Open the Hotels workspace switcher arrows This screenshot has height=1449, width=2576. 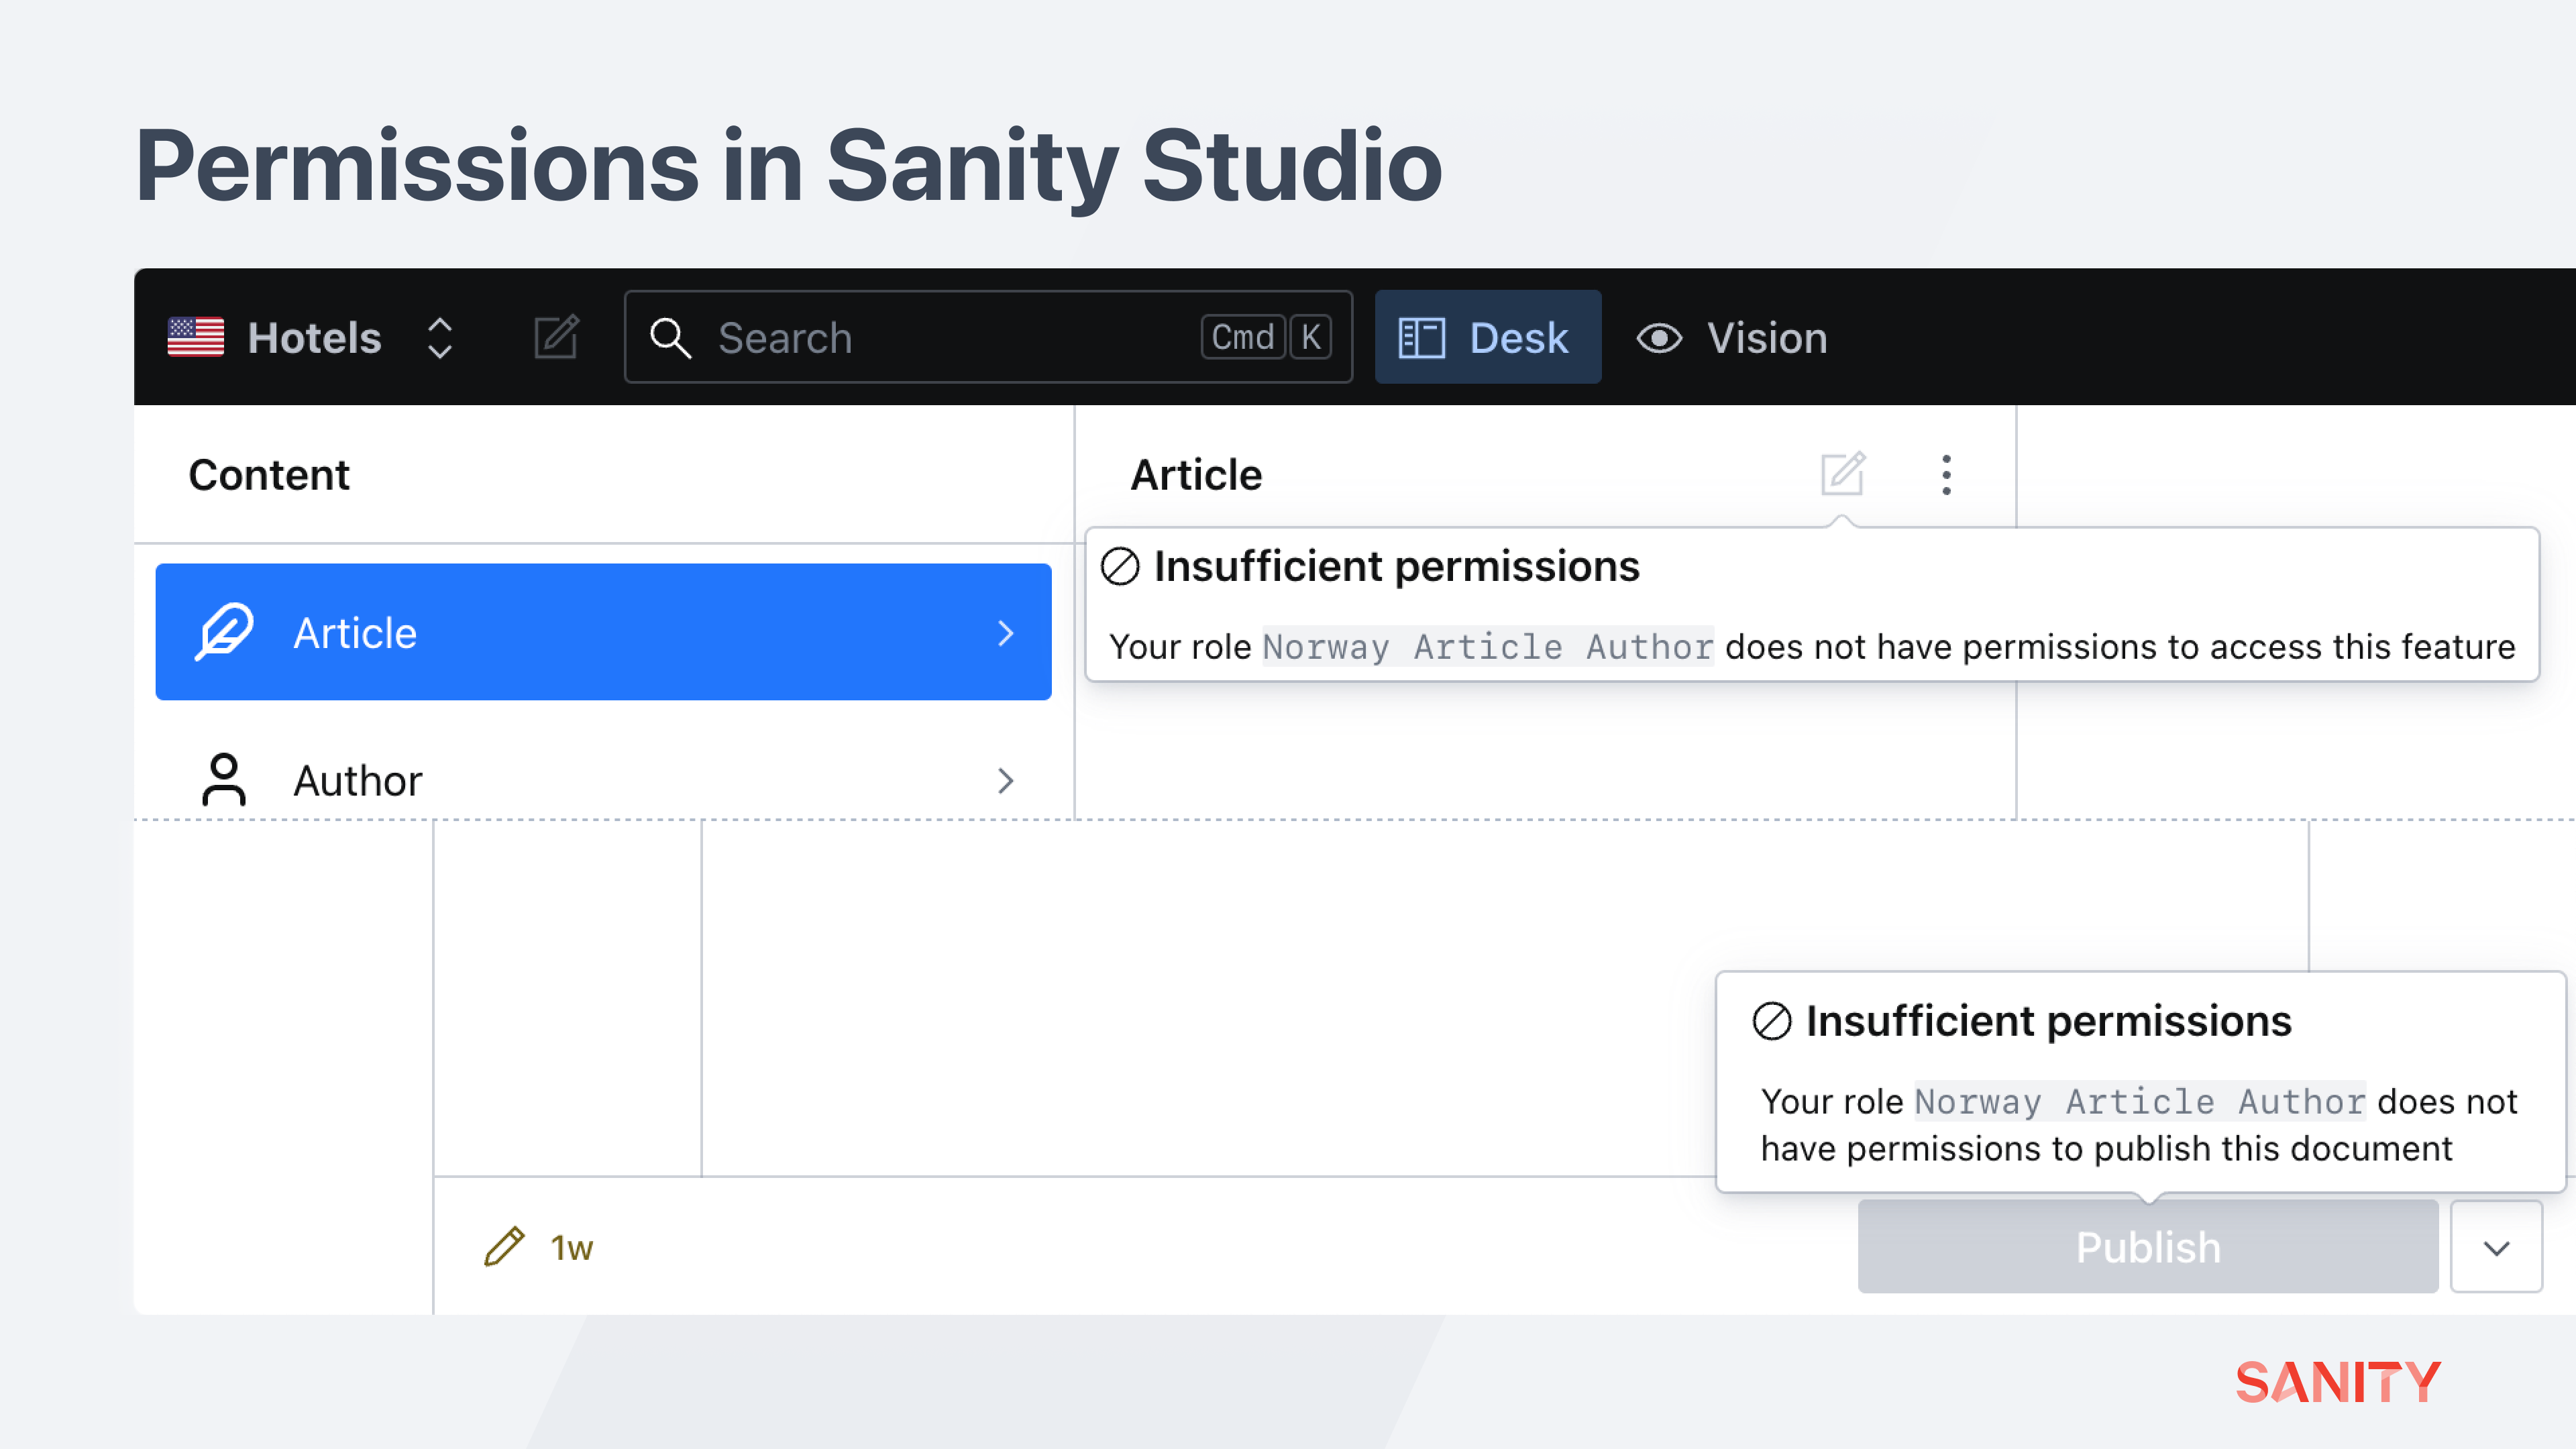point(440,338)
